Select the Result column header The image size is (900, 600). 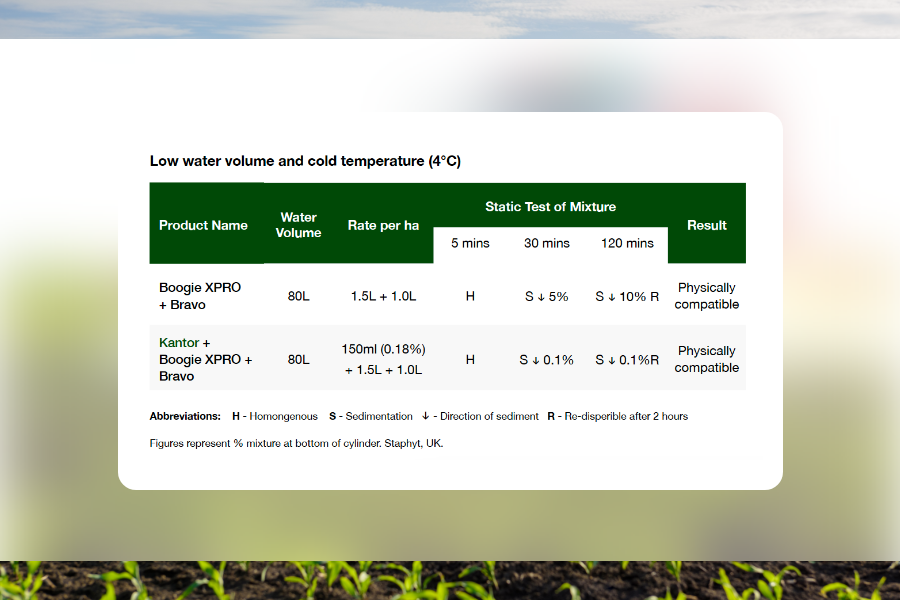tap(706, 225)
